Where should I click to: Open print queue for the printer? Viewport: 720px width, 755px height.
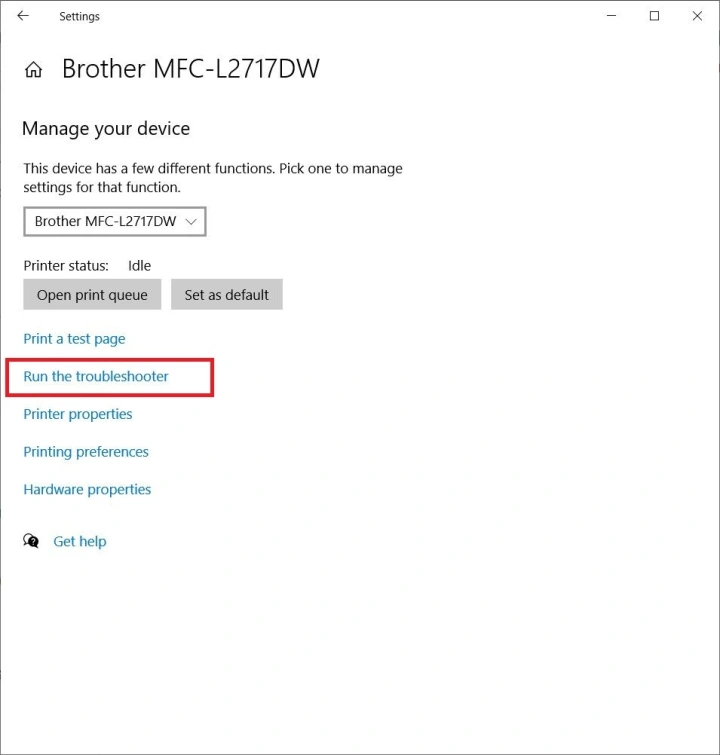click(92, 295)
